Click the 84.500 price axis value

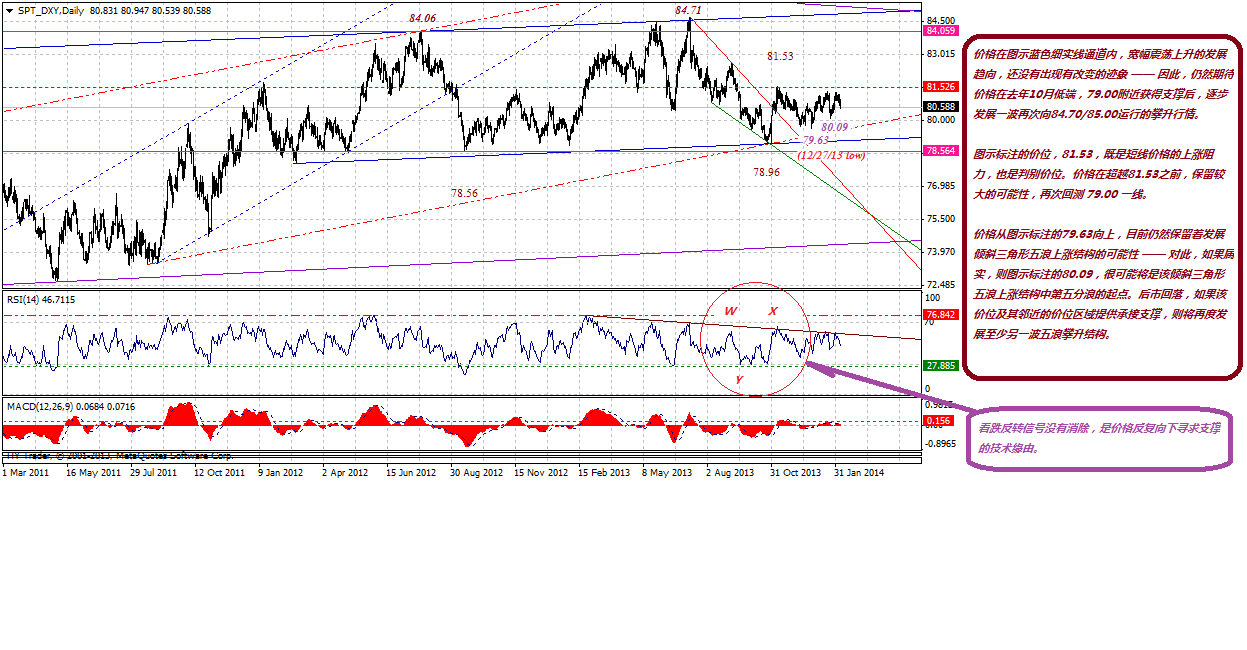tap(942, 20)
